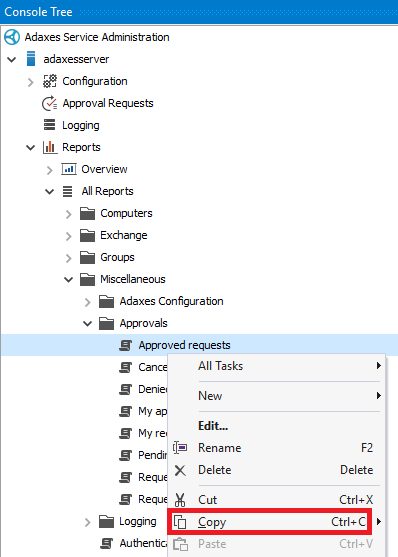Click the Adaxes Configuration folder icon
The image size is (398, 557).
[106, 302]
